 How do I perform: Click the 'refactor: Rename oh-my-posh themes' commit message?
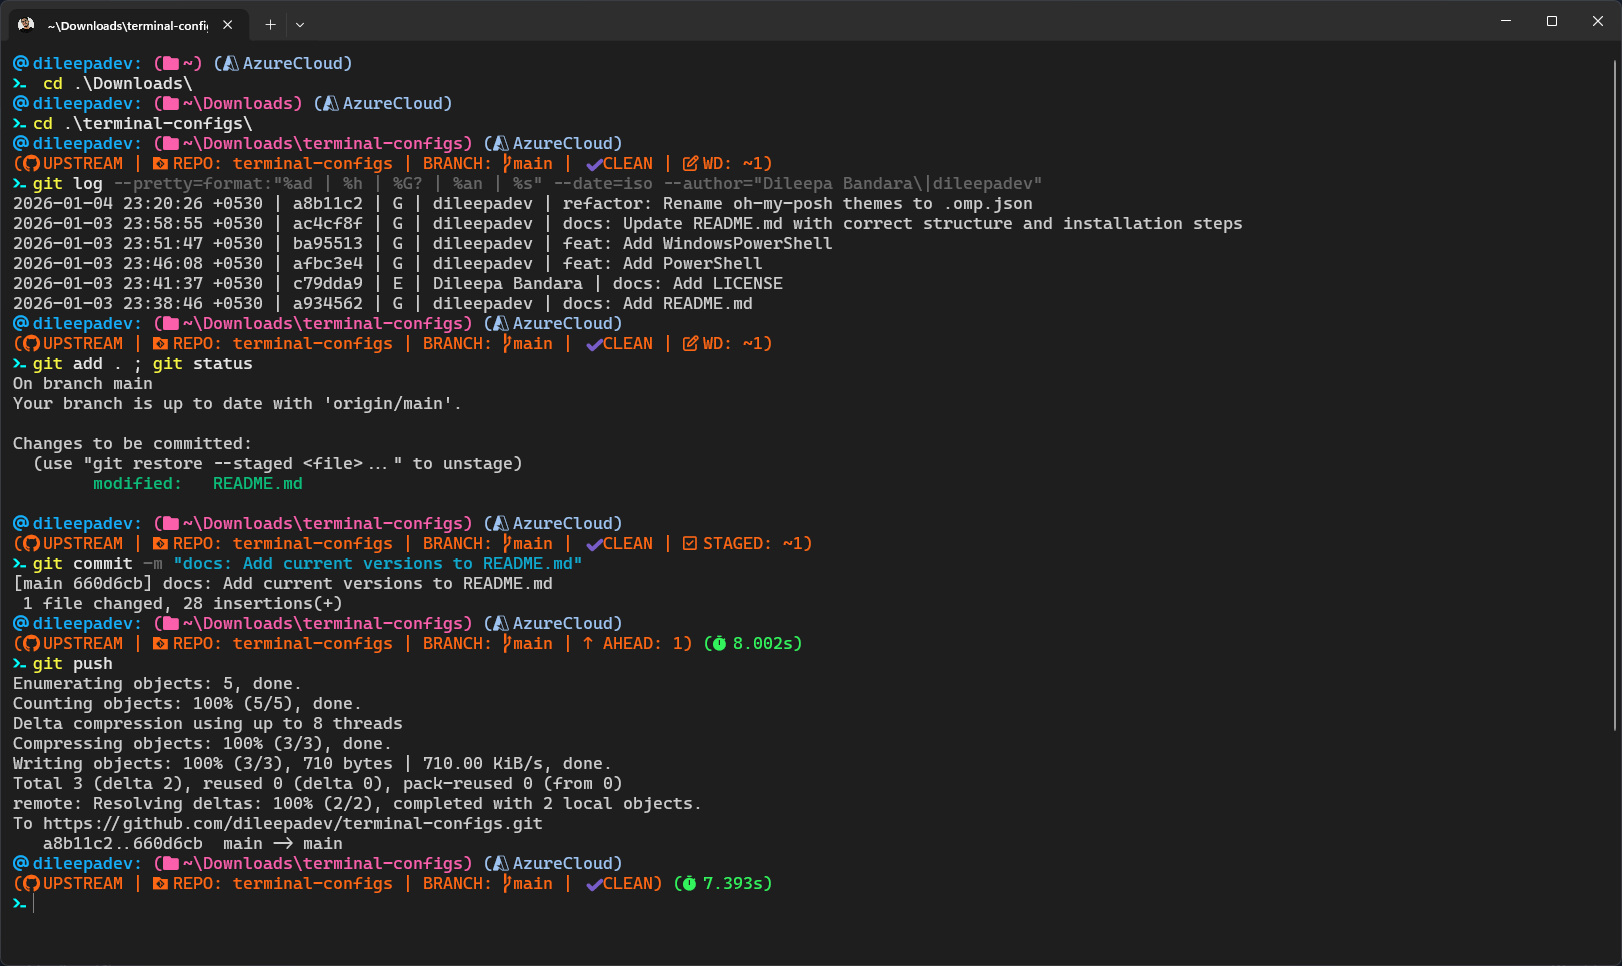[798, 204]
